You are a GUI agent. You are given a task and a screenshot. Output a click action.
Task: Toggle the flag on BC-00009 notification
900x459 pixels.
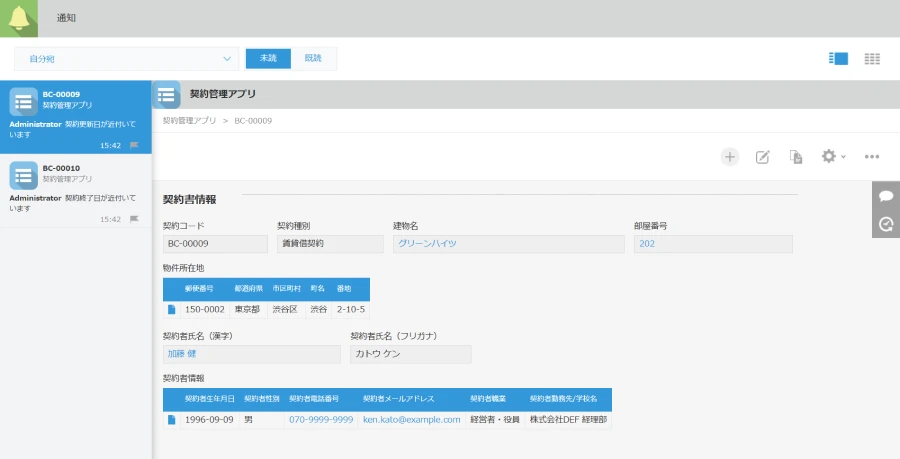tap(134, 145)
